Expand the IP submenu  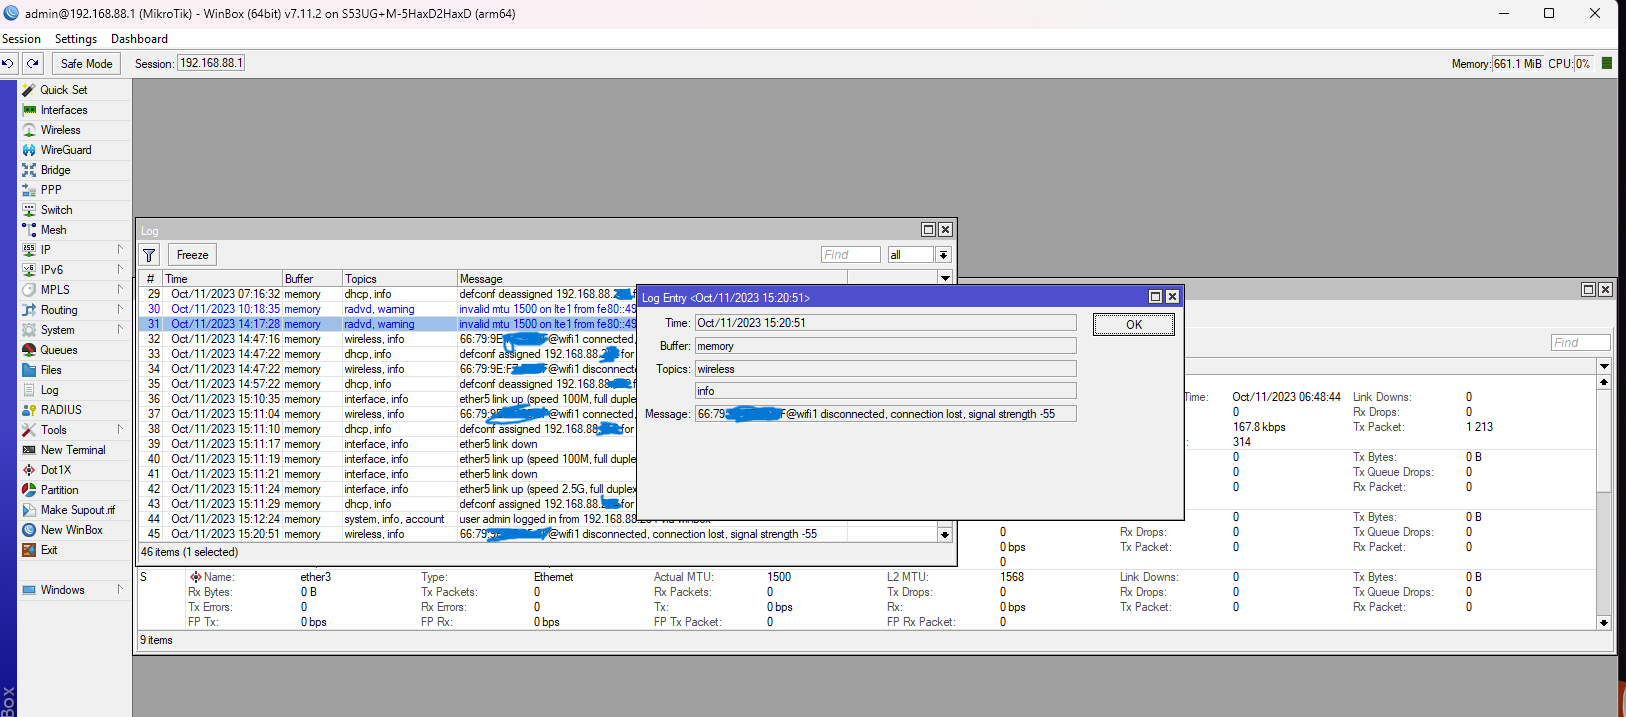pos(120,249)
